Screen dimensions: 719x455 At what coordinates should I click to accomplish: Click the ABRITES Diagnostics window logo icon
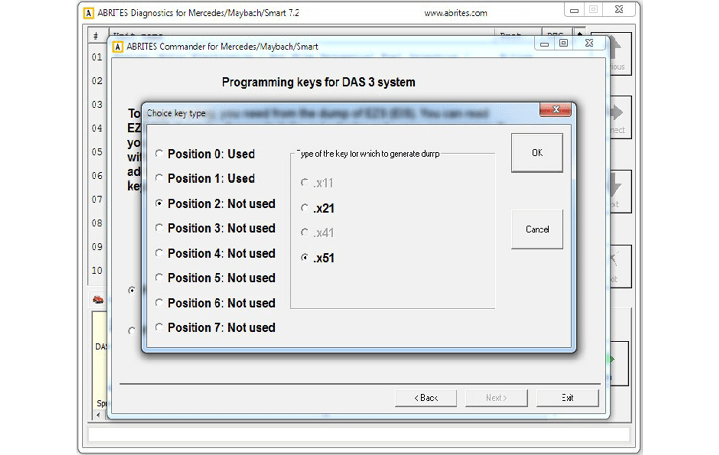pyautogui.click(x=89, y=13)
